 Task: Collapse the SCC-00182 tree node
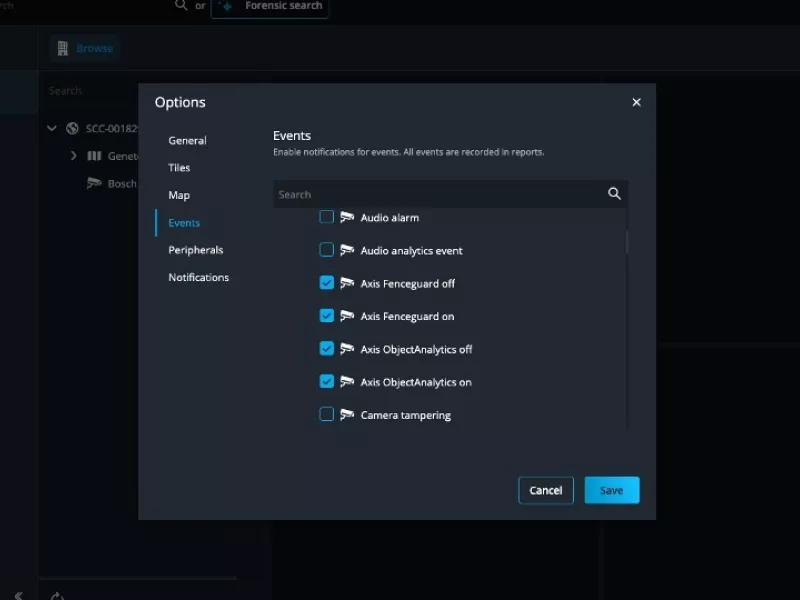point(51,128)
